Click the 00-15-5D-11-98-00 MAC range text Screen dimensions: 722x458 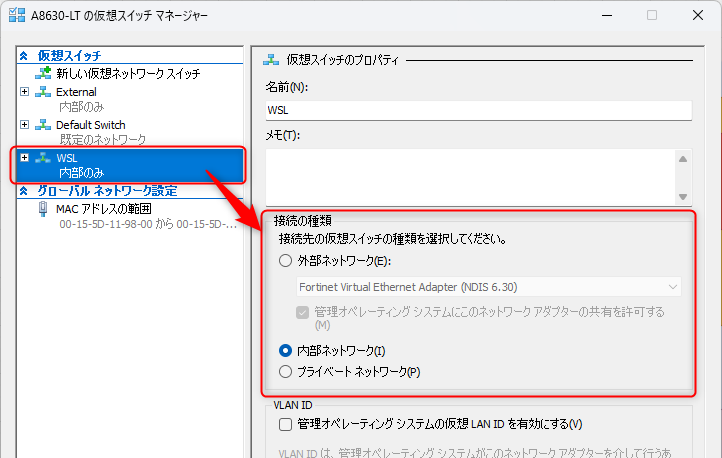pyautogui.click(x=148, y=224)
